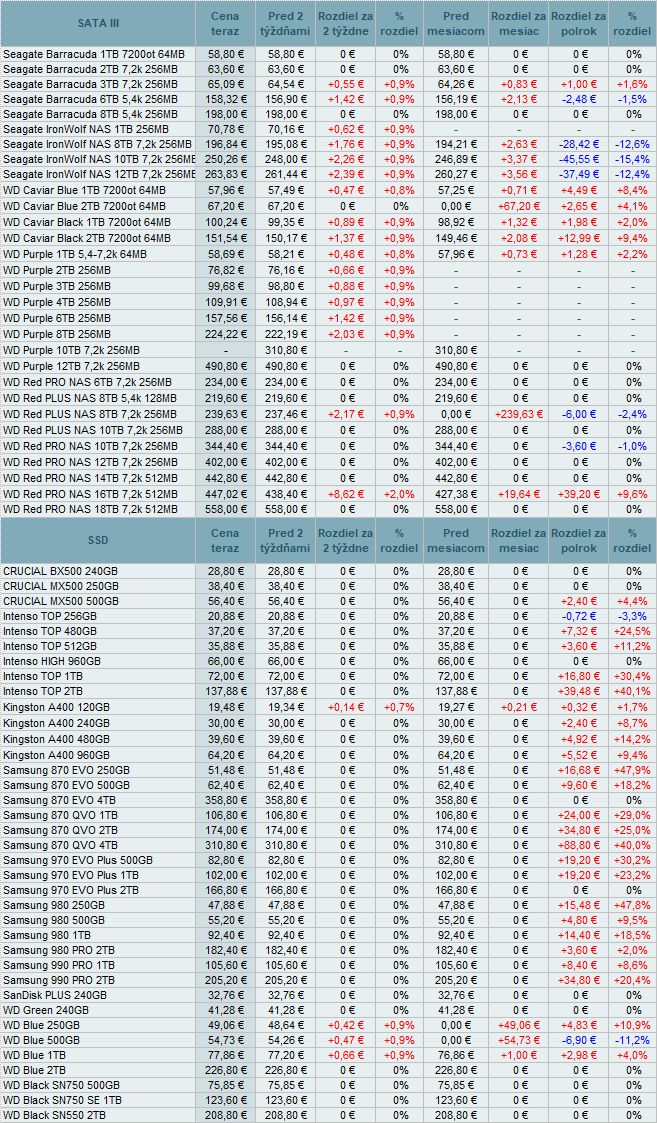Viewport: 657px width, 1123px height.
Task: Click the +49,06 € monthly difference
Action: click(x=521, y=1026)
